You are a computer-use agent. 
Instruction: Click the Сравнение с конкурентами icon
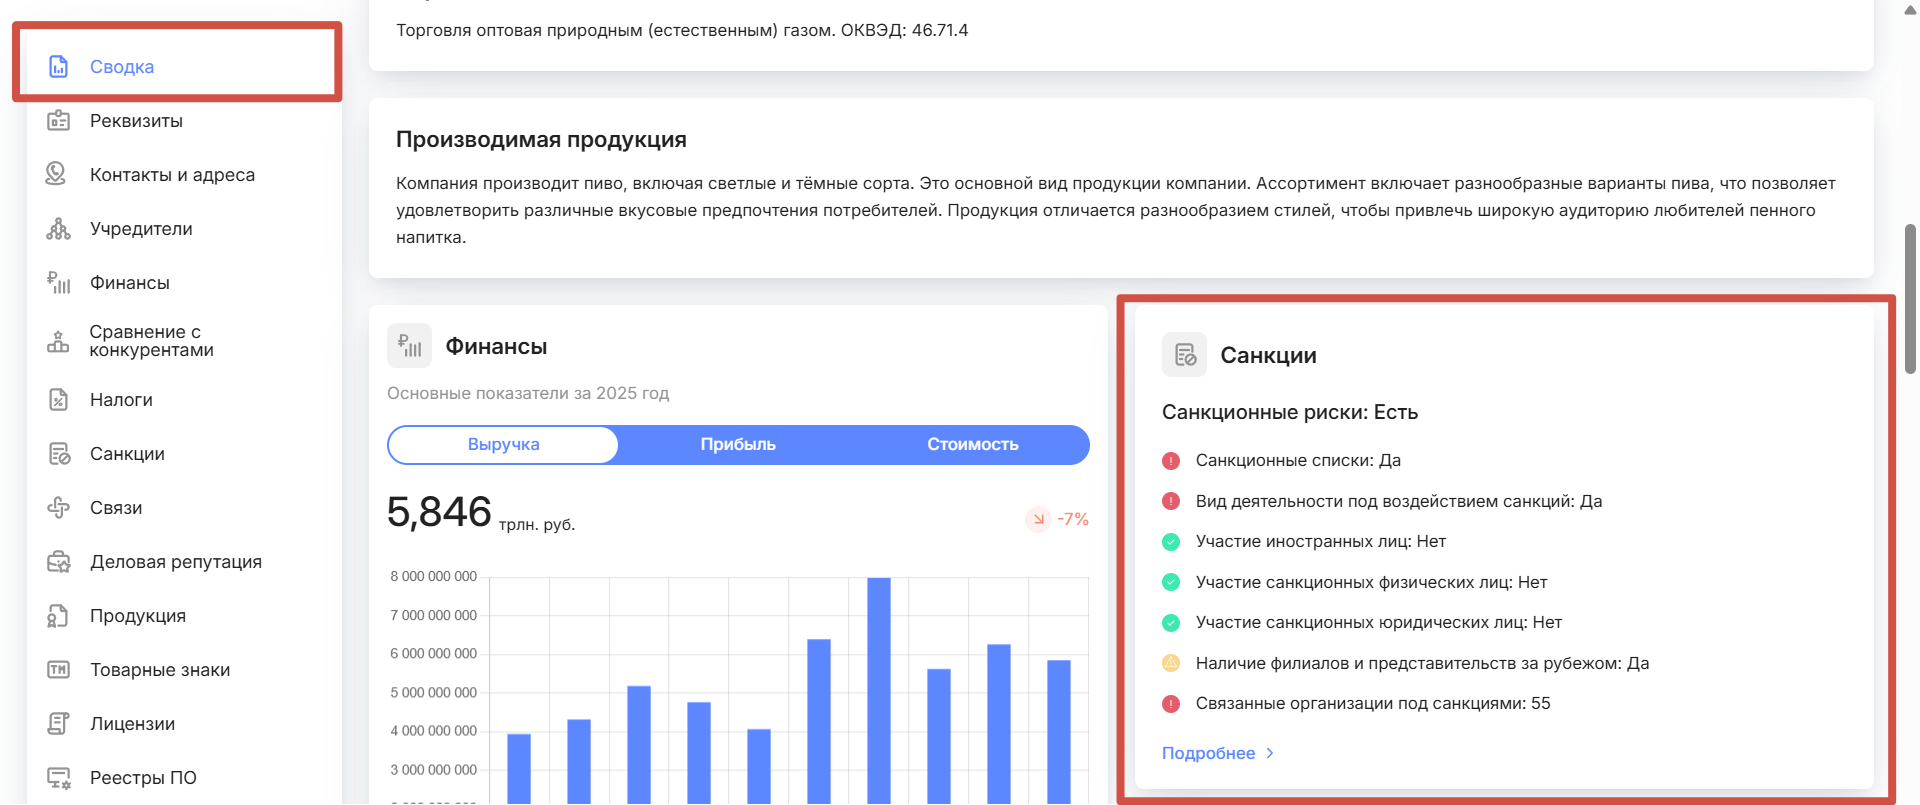click(59, 342)
